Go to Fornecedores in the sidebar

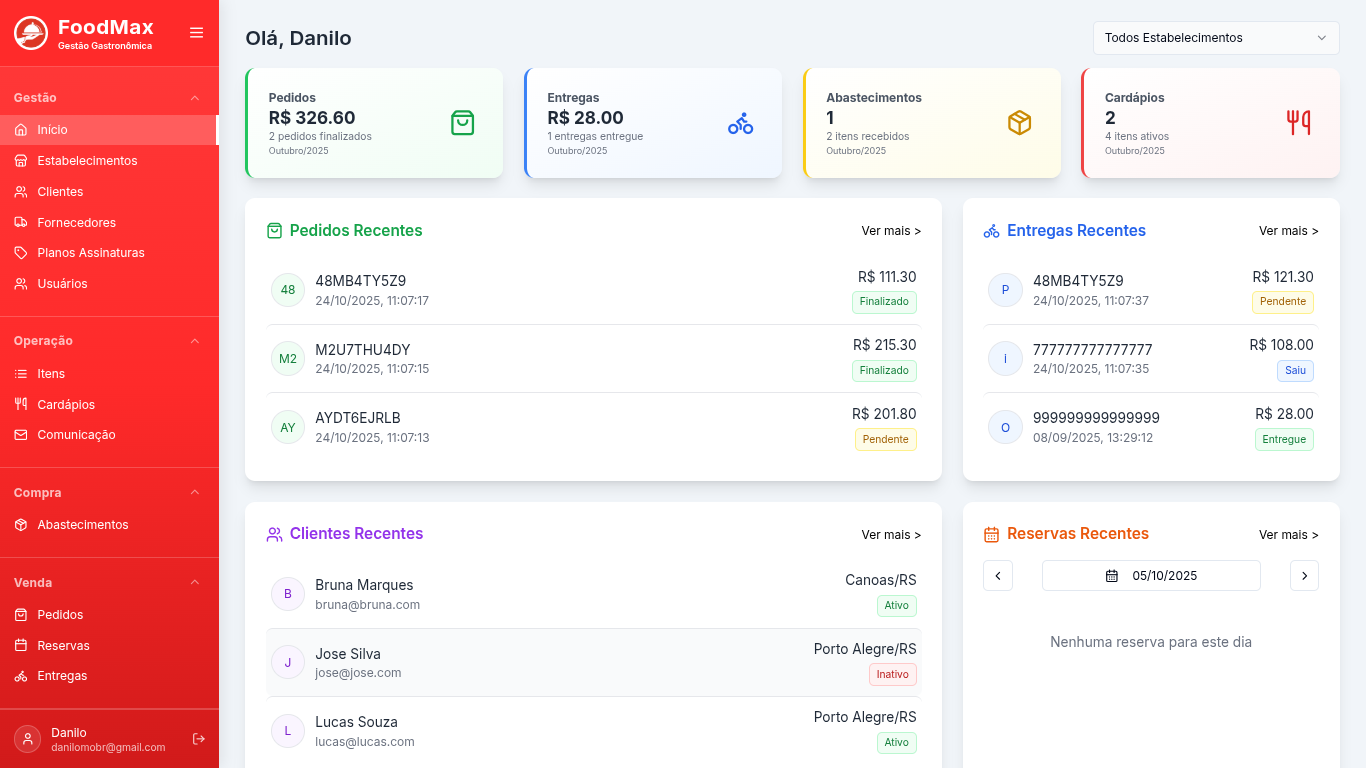(76, 223)
